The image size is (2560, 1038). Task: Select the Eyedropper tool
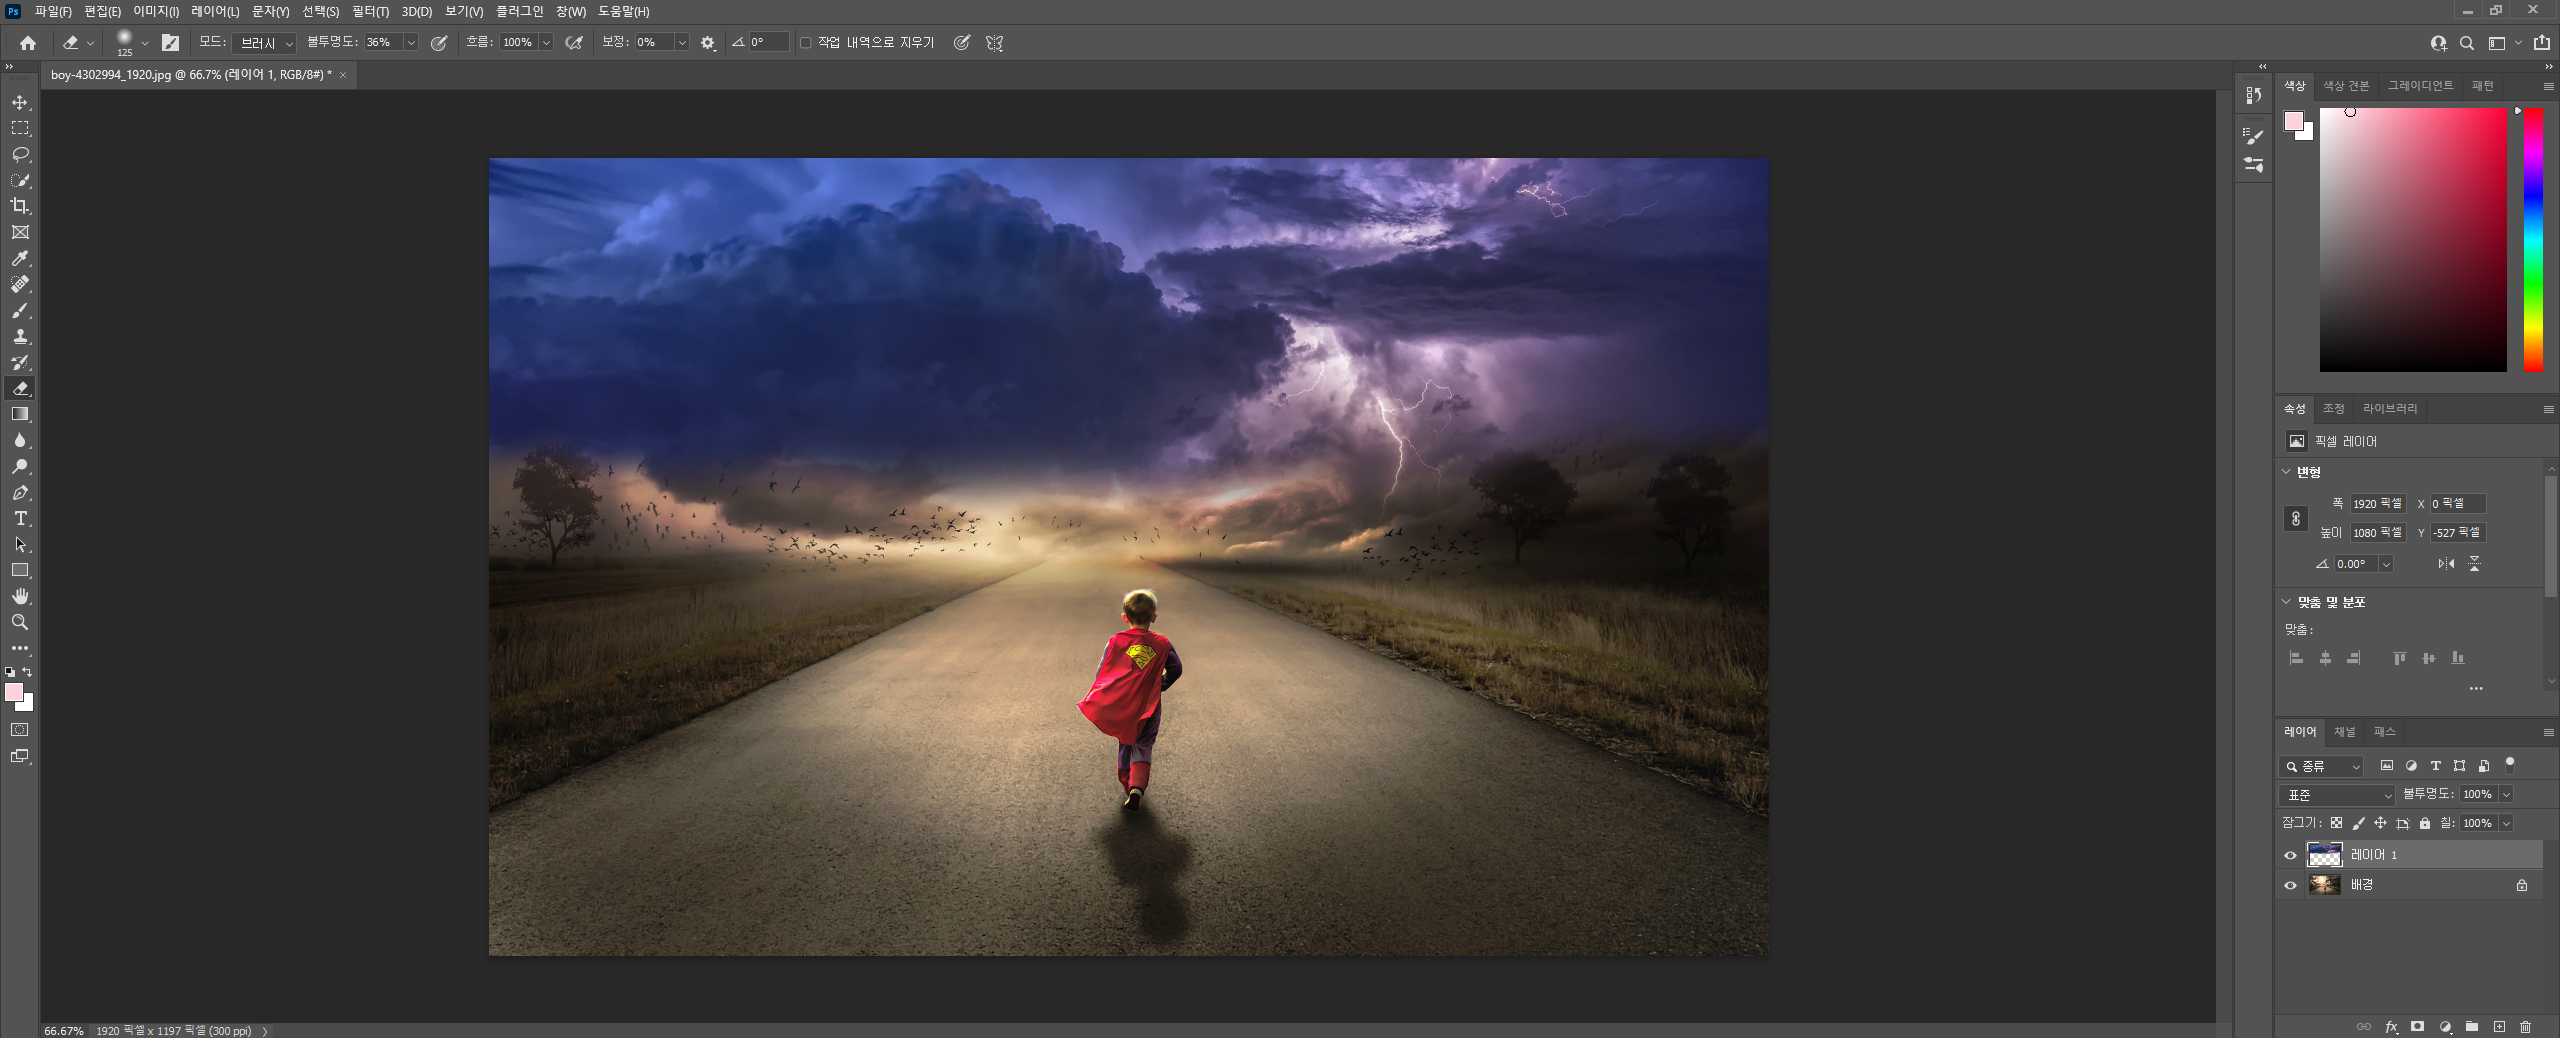[20, 258]
